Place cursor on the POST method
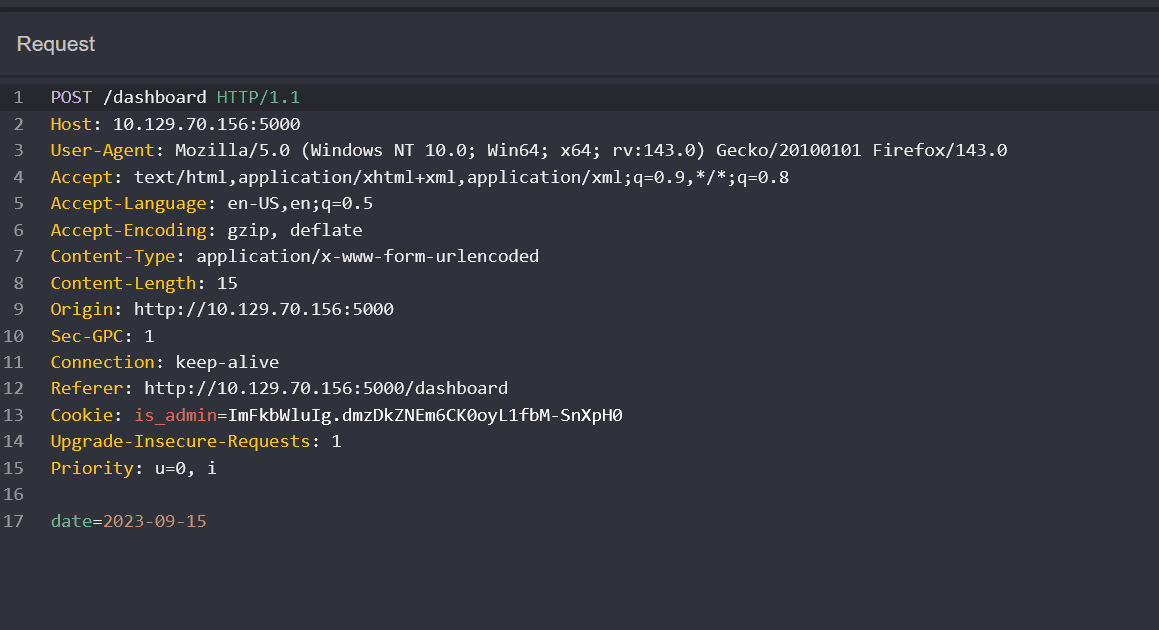1159x630 pixels. pyautogui.click(x=71, y=98)
